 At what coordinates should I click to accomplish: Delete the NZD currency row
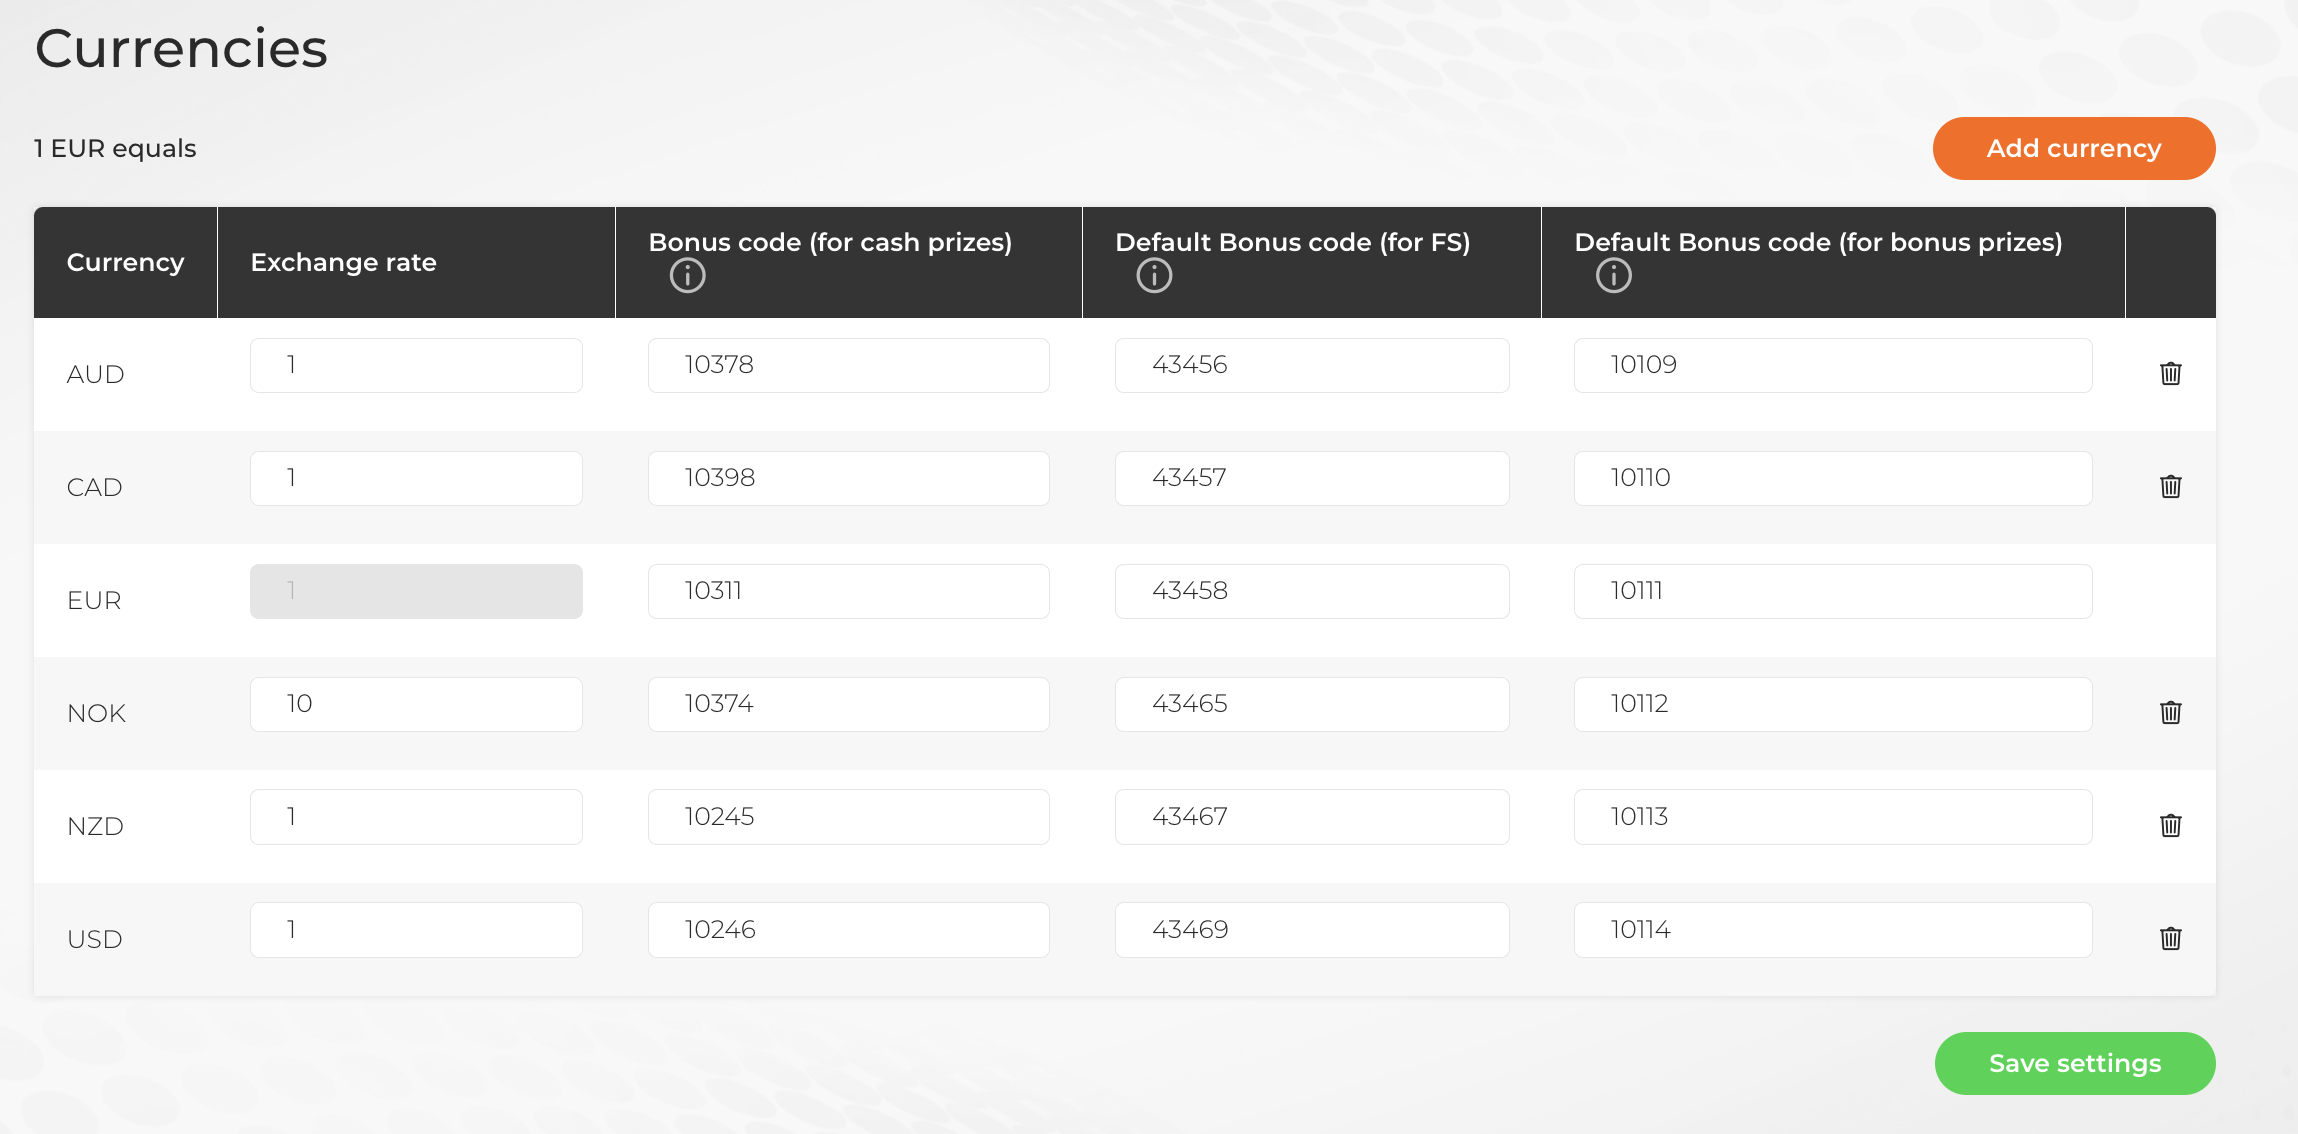tap(2171, 826)
